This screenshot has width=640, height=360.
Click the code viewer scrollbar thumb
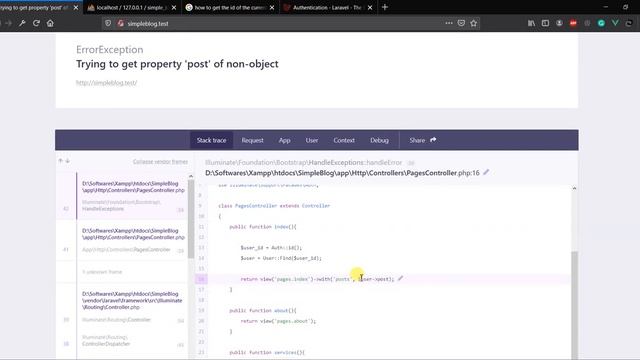tap(574, 305)
